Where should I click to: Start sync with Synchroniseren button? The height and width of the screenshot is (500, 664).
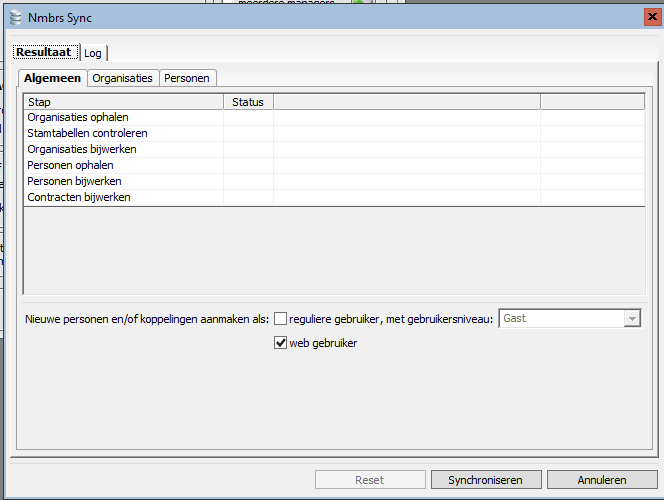(486, 480)
